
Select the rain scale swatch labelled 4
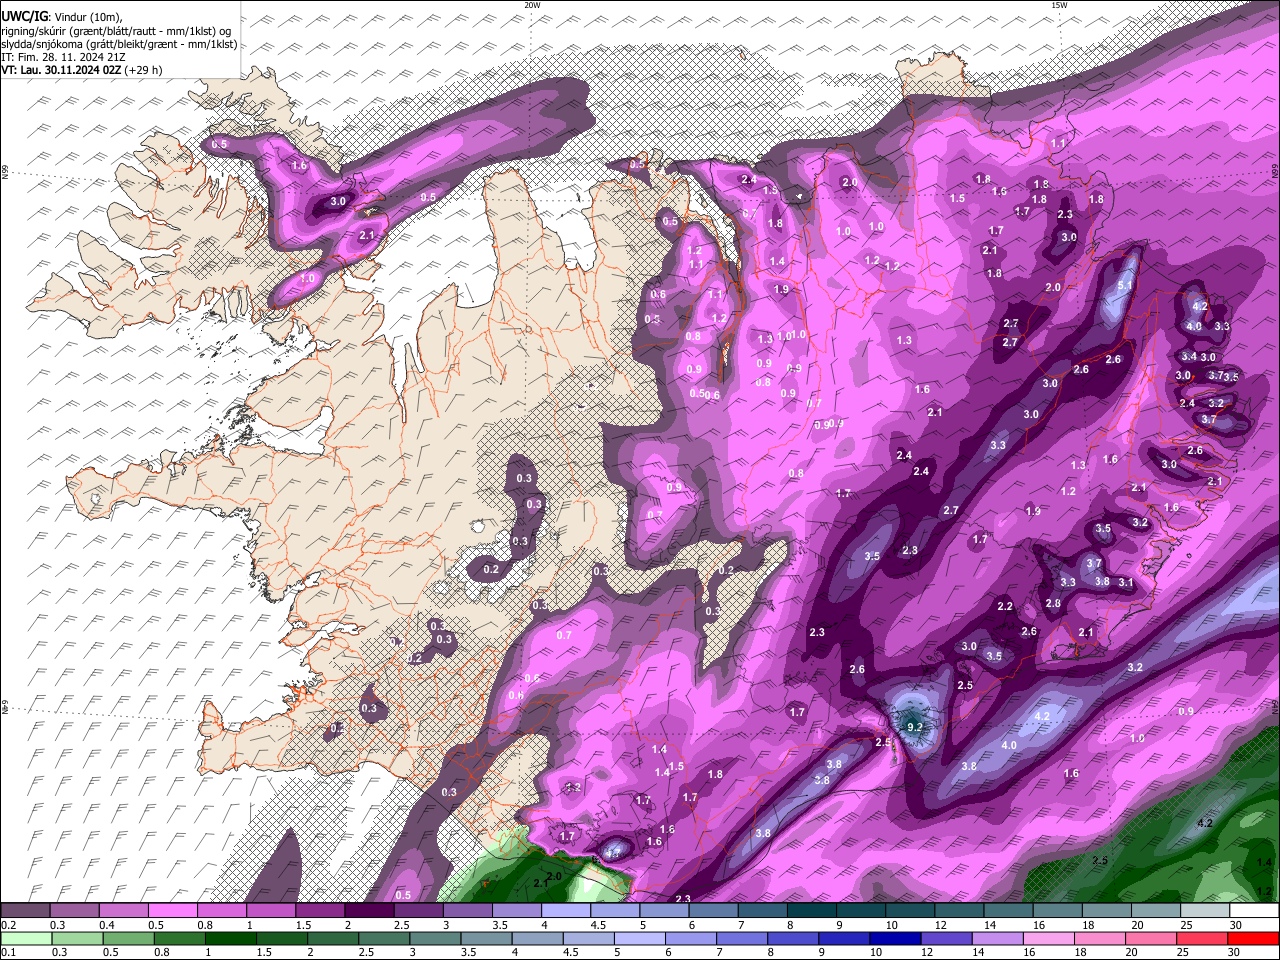538,938
